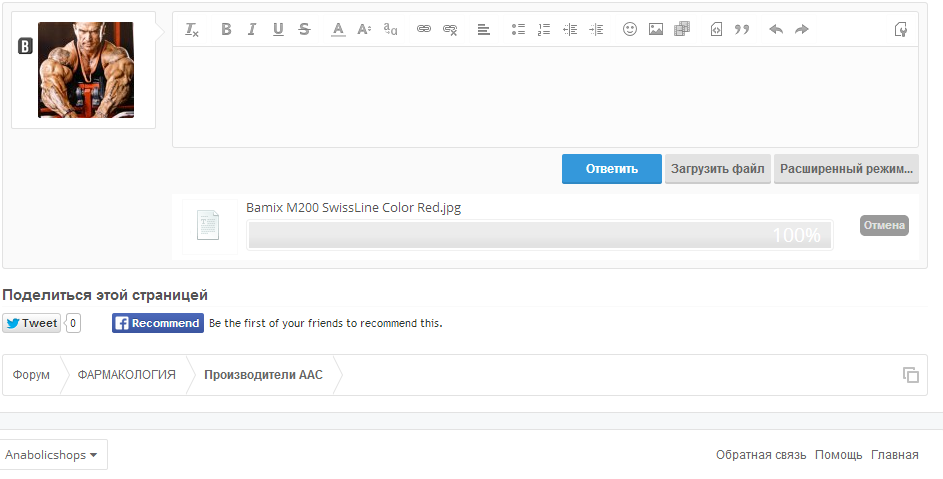Redo the last edit
The width and height of the screenshot is (943, 479).
[x=802, y=30]
